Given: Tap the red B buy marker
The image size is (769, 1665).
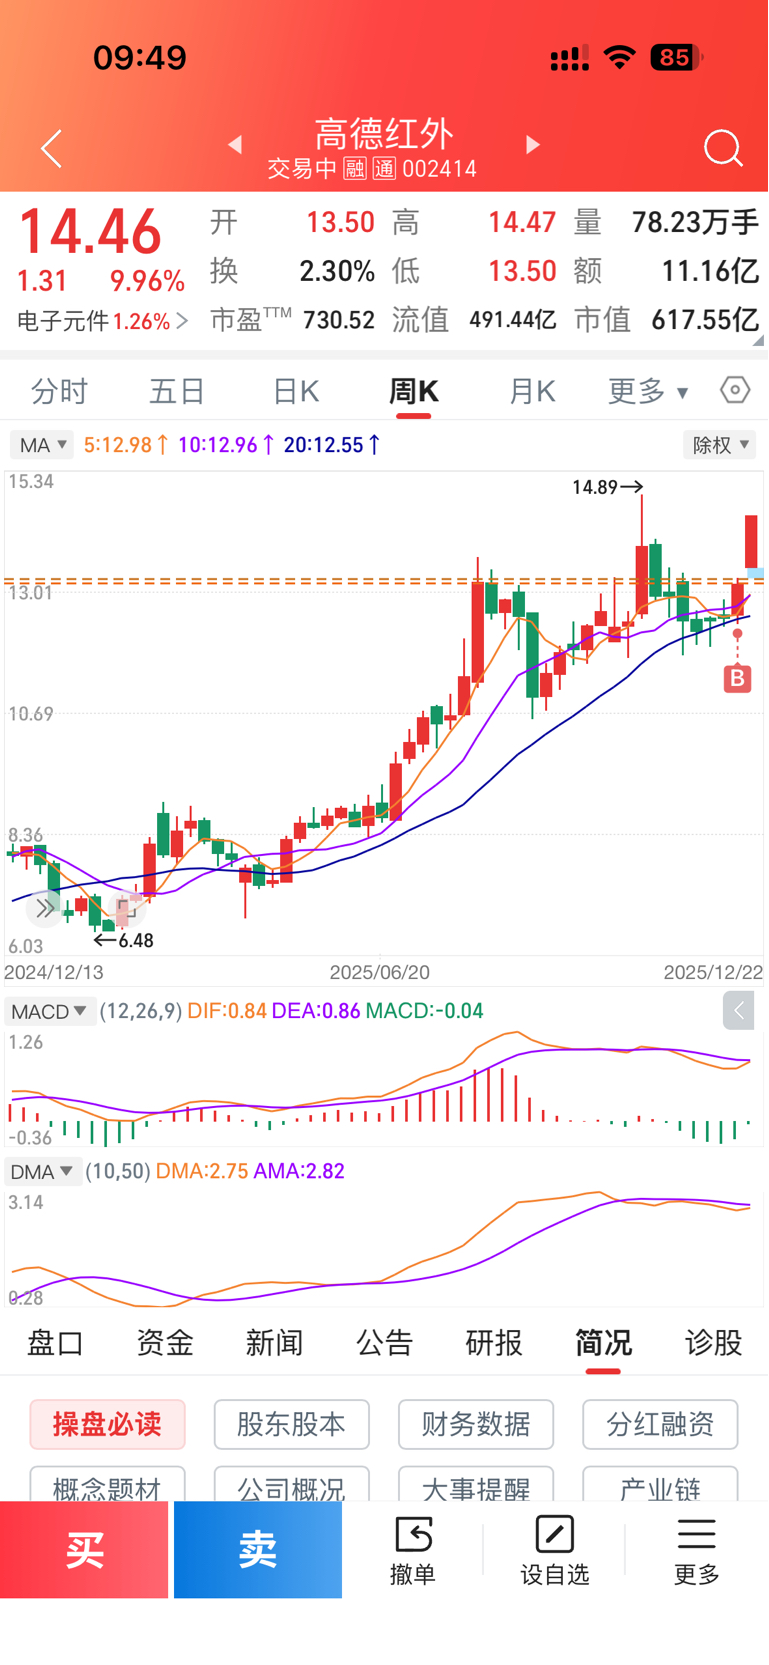Looking at the screenshot, I should [x=737, y=679].
